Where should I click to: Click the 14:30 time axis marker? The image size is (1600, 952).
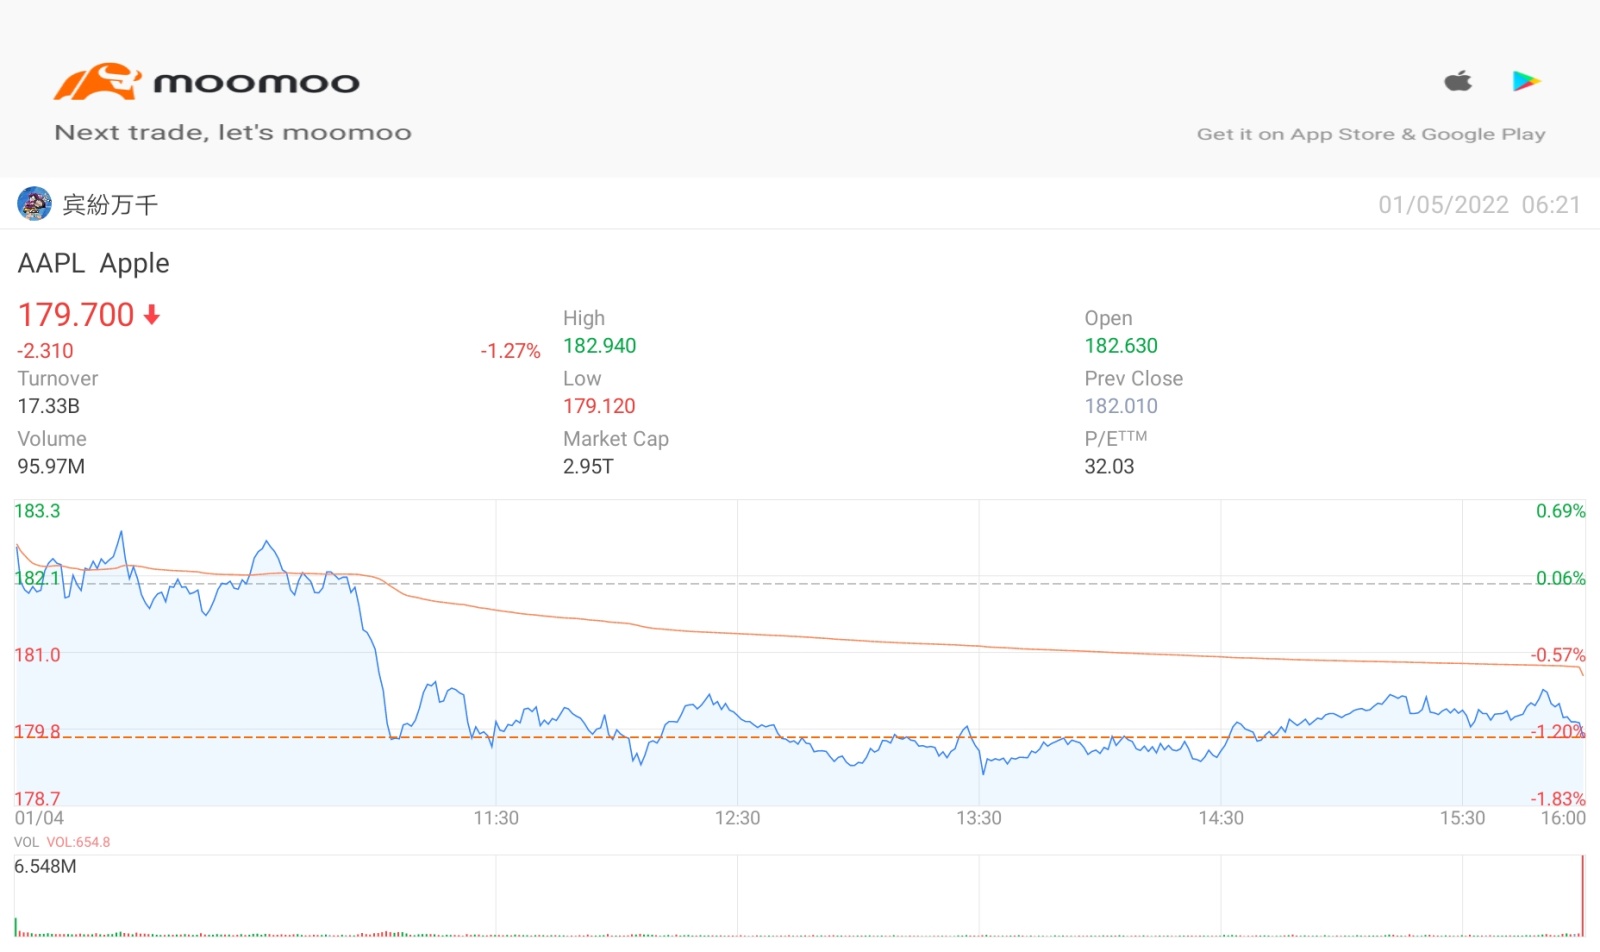click(x=1221, y=818)
